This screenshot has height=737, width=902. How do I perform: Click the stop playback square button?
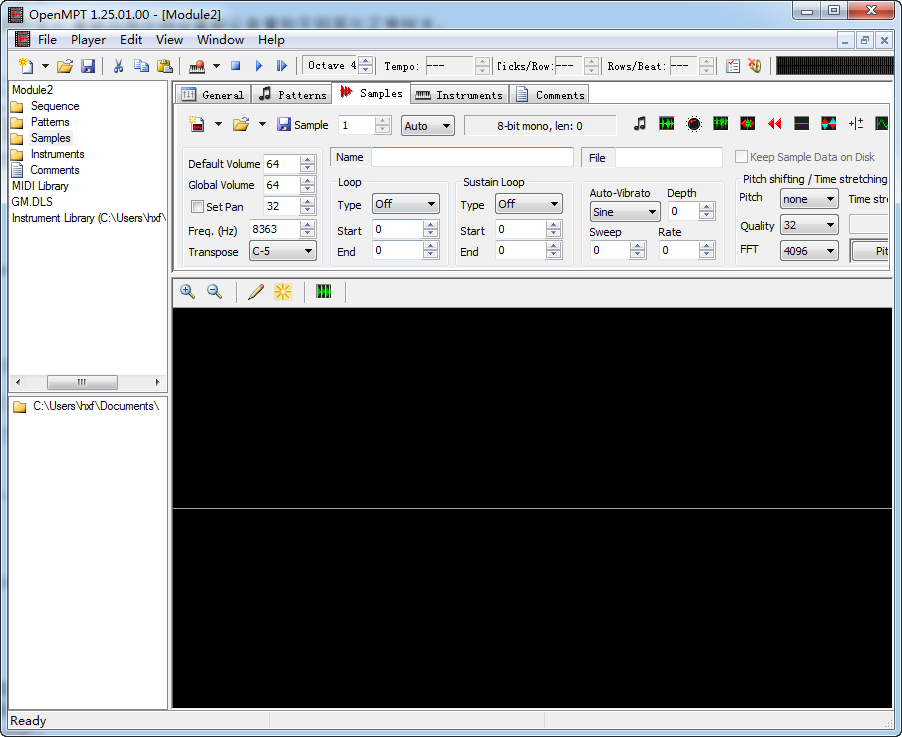[x=236, y=66]
